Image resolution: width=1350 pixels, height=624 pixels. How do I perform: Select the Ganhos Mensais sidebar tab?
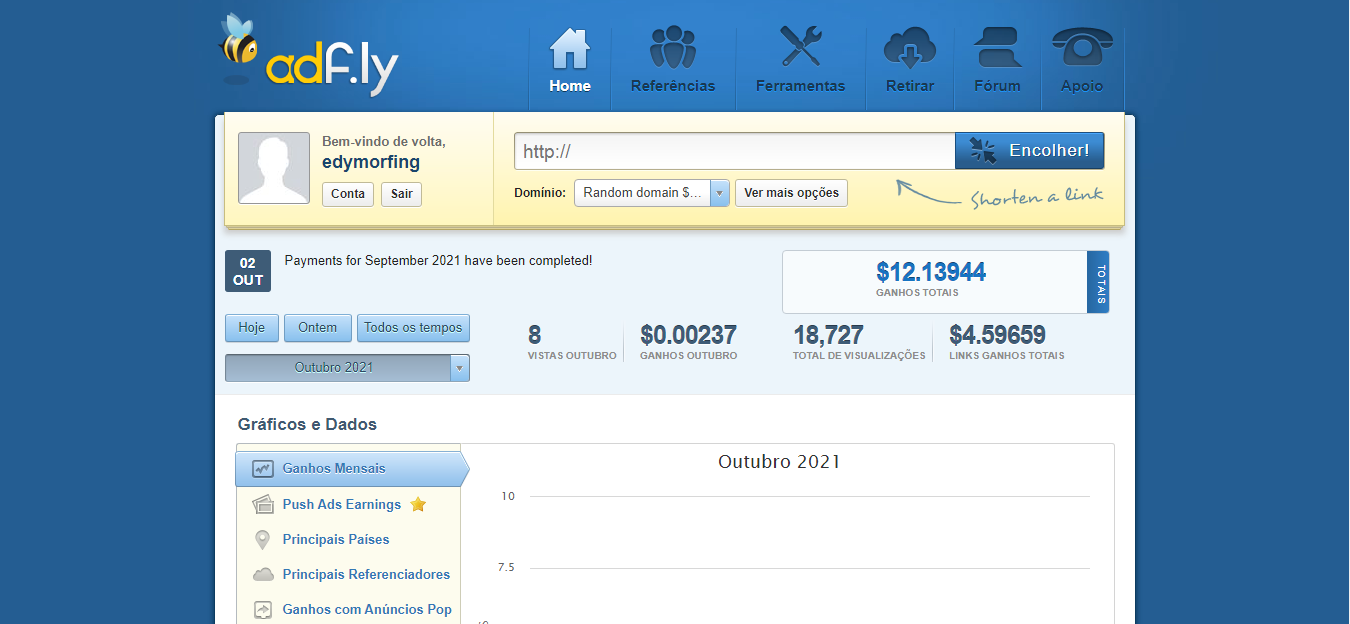[351, 468]
